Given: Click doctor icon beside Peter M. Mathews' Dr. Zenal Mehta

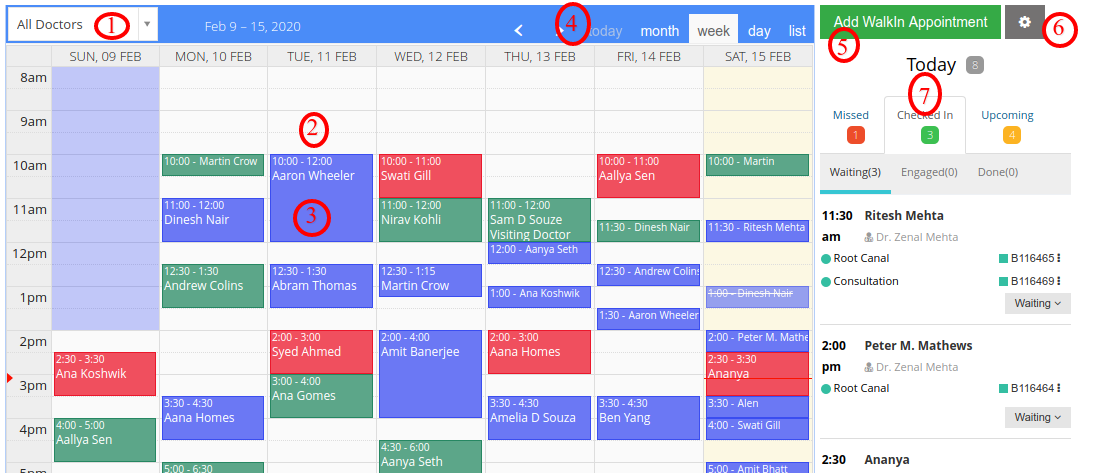Looking at the screenshot, I should pos(869,367).
